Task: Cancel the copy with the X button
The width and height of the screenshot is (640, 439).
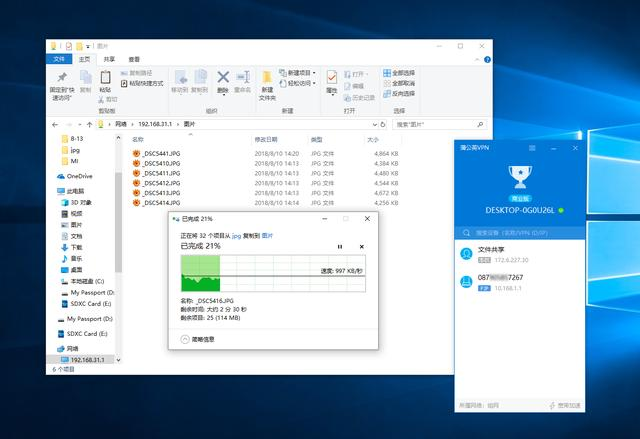Action: point(362,246)
